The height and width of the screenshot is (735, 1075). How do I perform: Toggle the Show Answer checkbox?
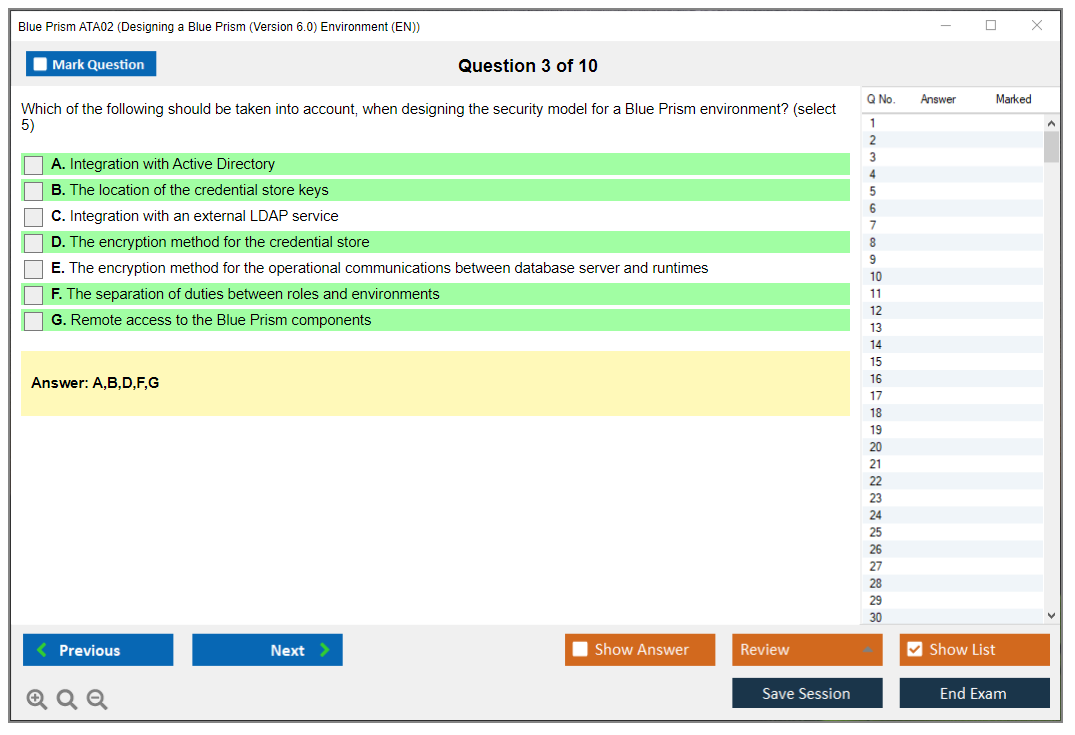581,650
